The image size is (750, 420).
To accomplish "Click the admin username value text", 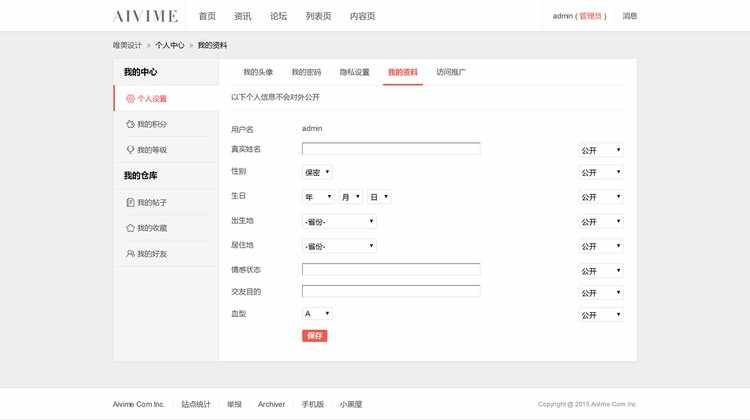I will pyautogui.click(x=312, y=128).
